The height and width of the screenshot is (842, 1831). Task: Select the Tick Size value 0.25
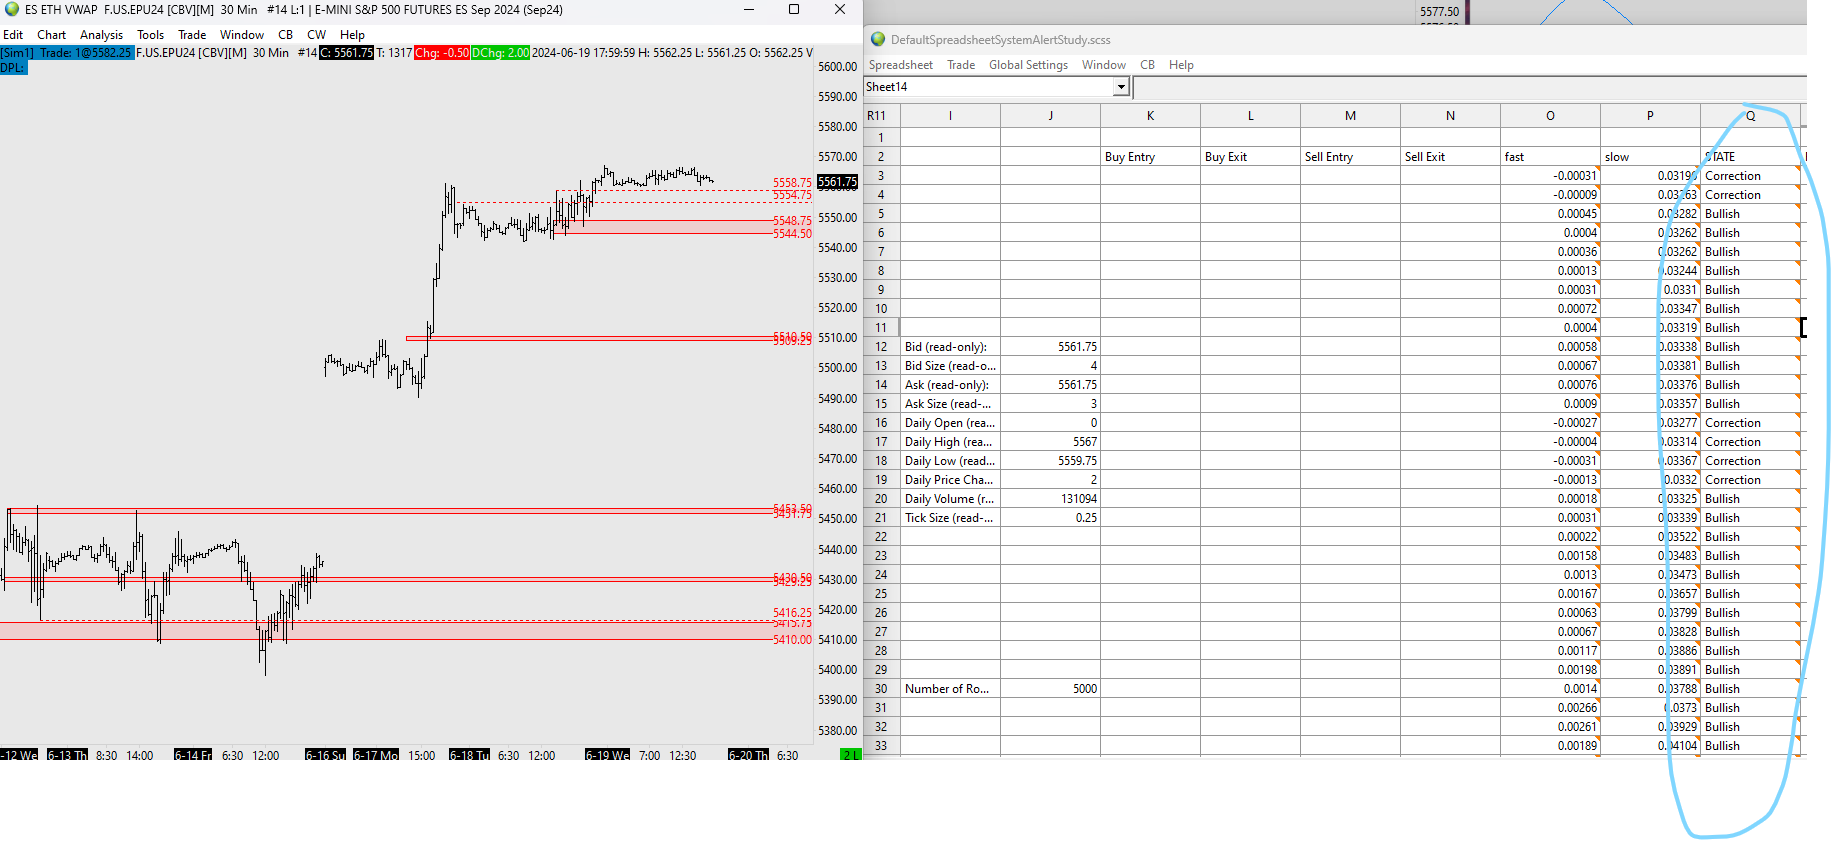coord(1050,518)
